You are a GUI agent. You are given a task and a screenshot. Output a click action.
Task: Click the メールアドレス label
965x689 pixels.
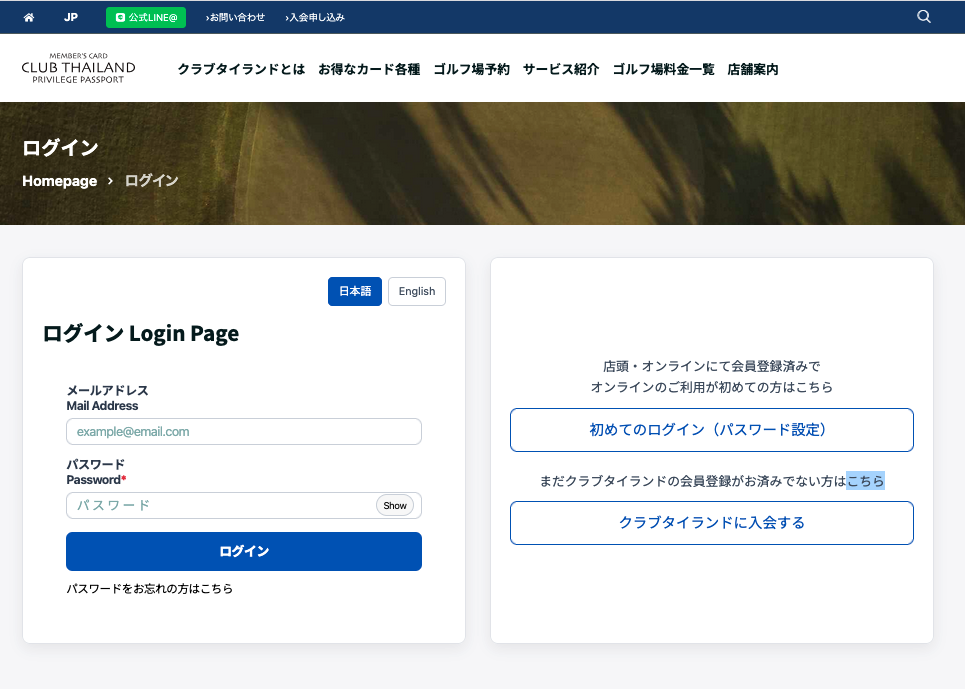point(108,391)
